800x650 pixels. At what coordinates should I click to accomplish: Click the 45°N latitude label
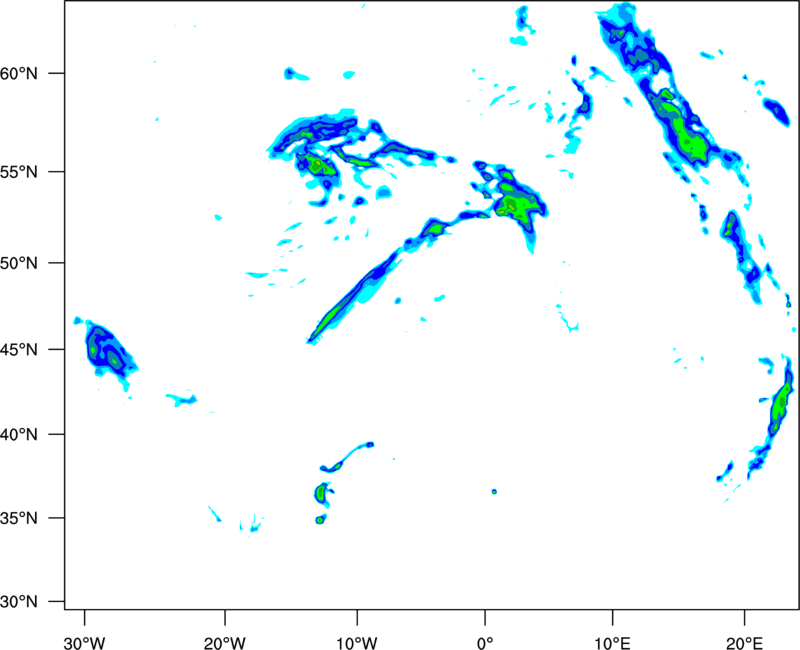point(19,349)
